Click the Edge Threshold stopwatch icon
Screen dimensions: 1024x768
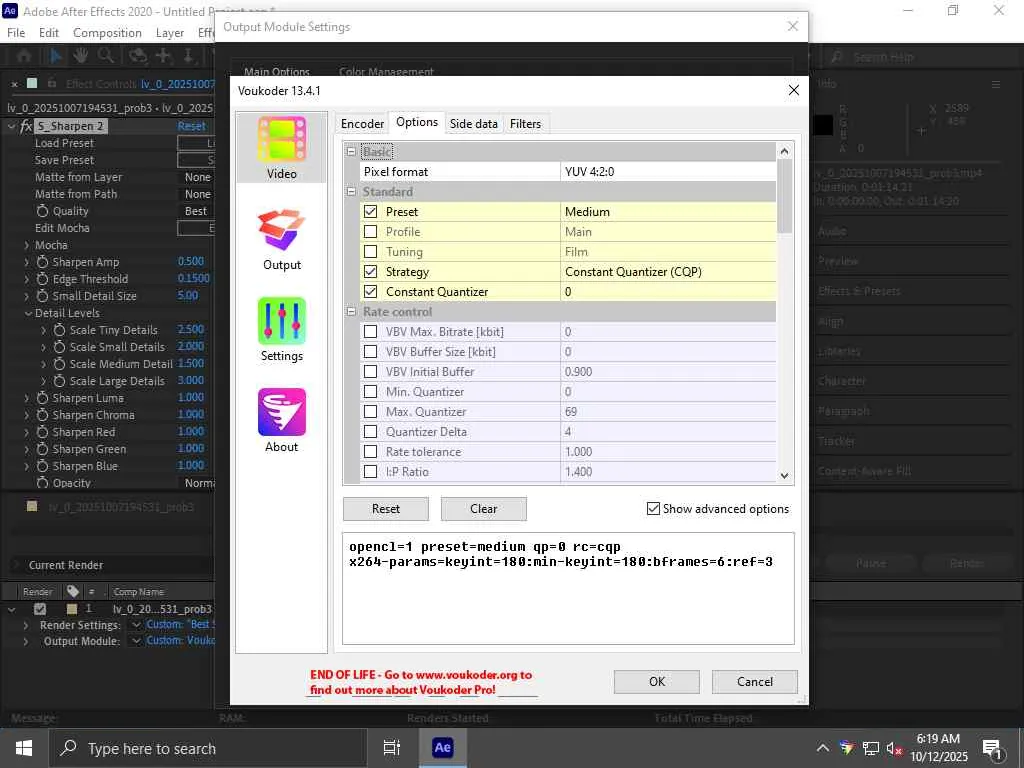pyautogui.click(x=42, y=279)
